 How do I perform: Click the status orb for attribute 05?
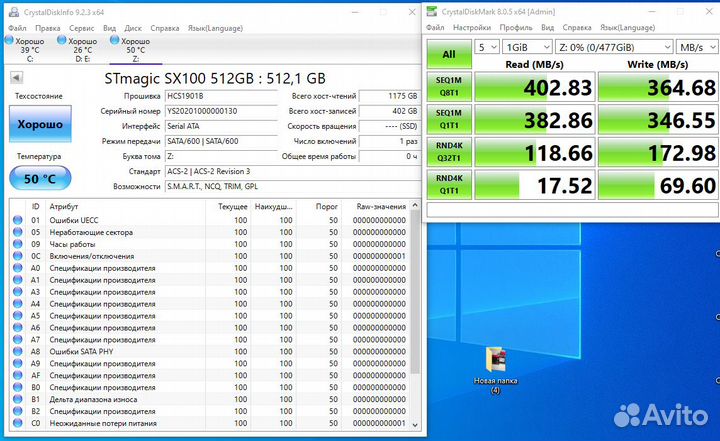[x=17, y=232]
